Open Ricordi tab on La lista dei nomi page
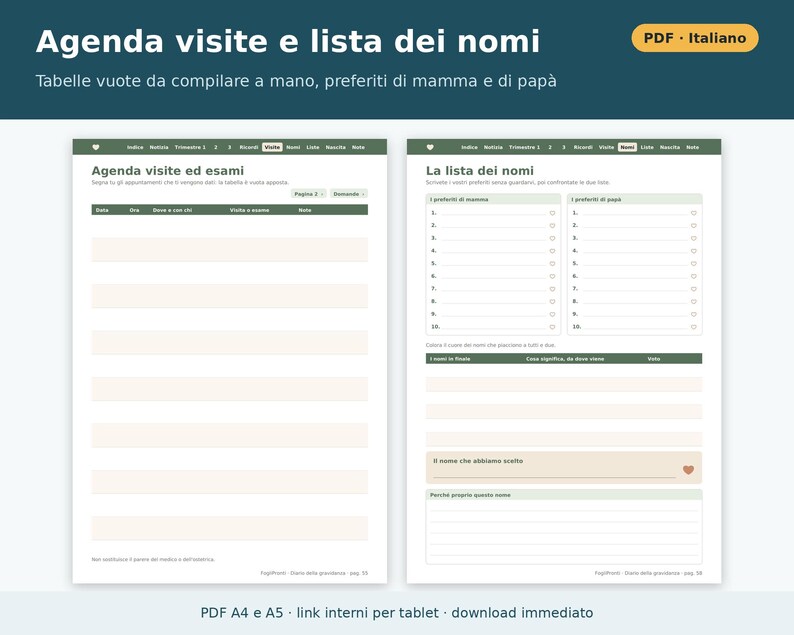The width and height of the screenshot is (794, 635). click(583, 147)
